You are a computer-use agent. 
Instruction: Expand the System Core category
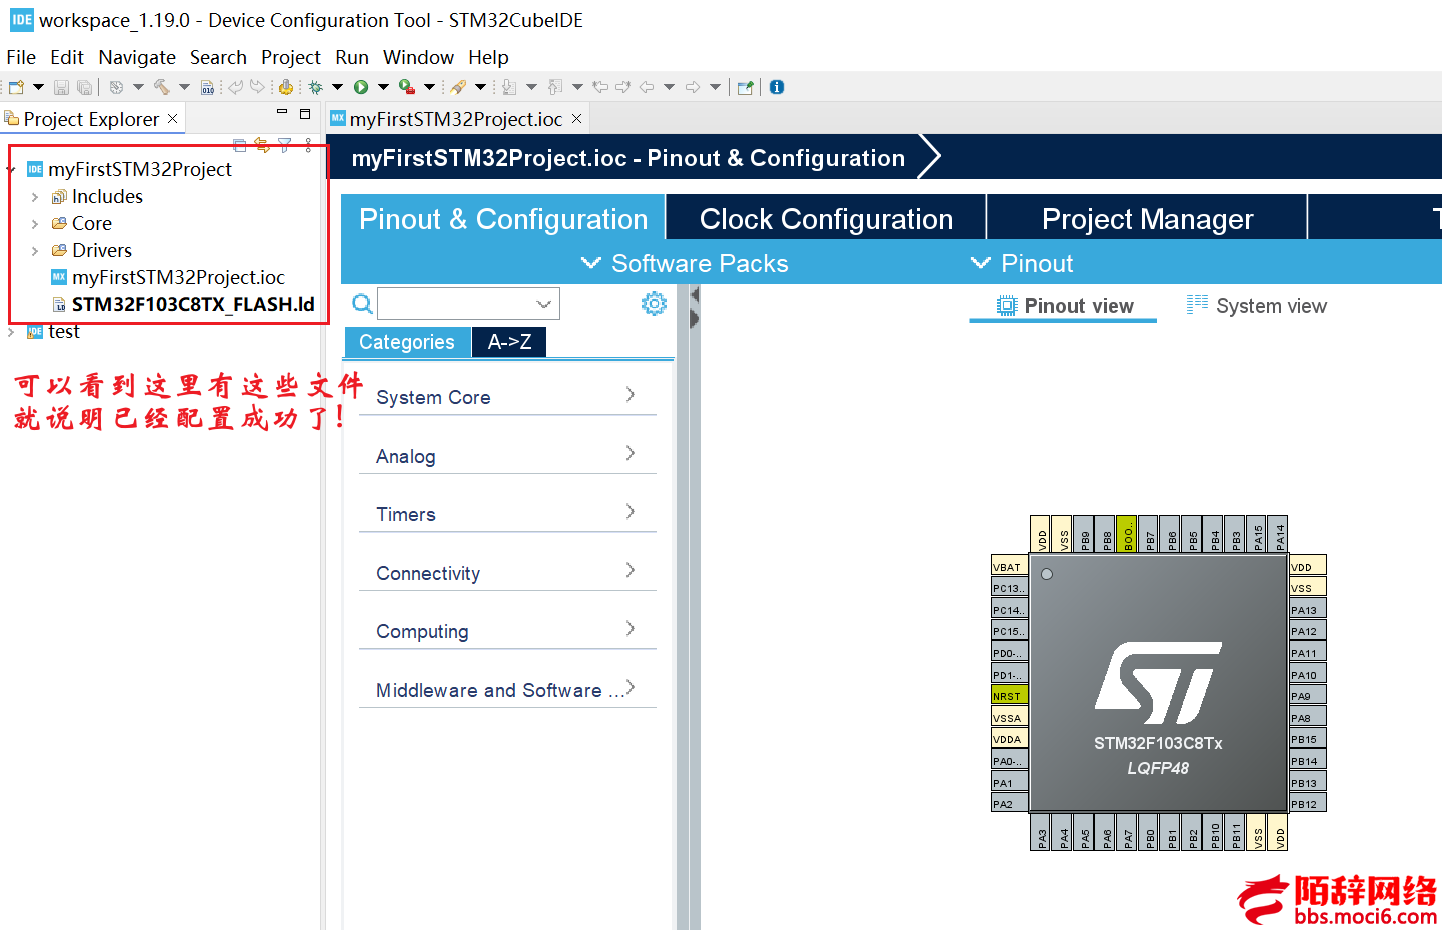[507, 397]
